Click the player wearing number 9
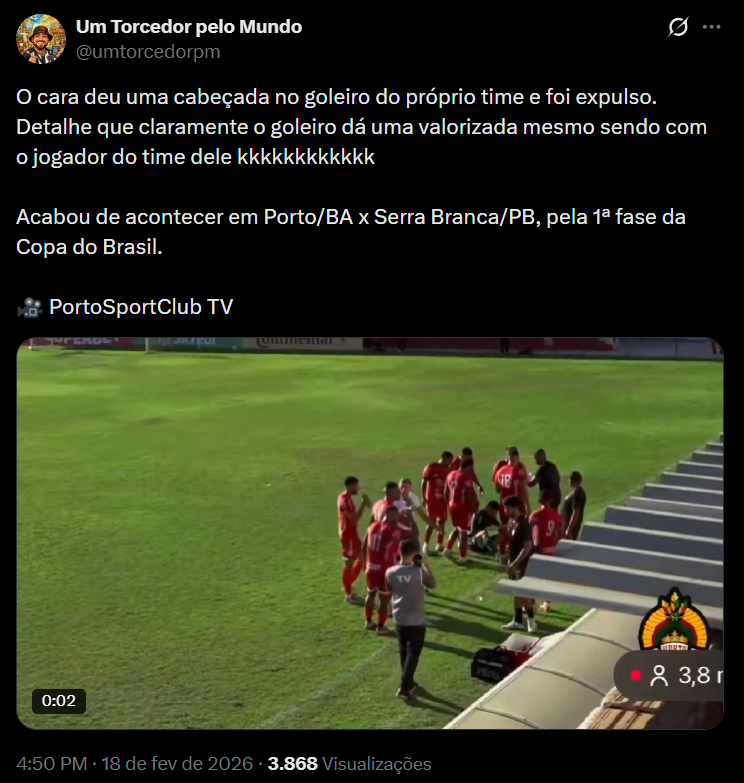Image resolution: width=744 pixels, height=783 pixels. [545, 527]
